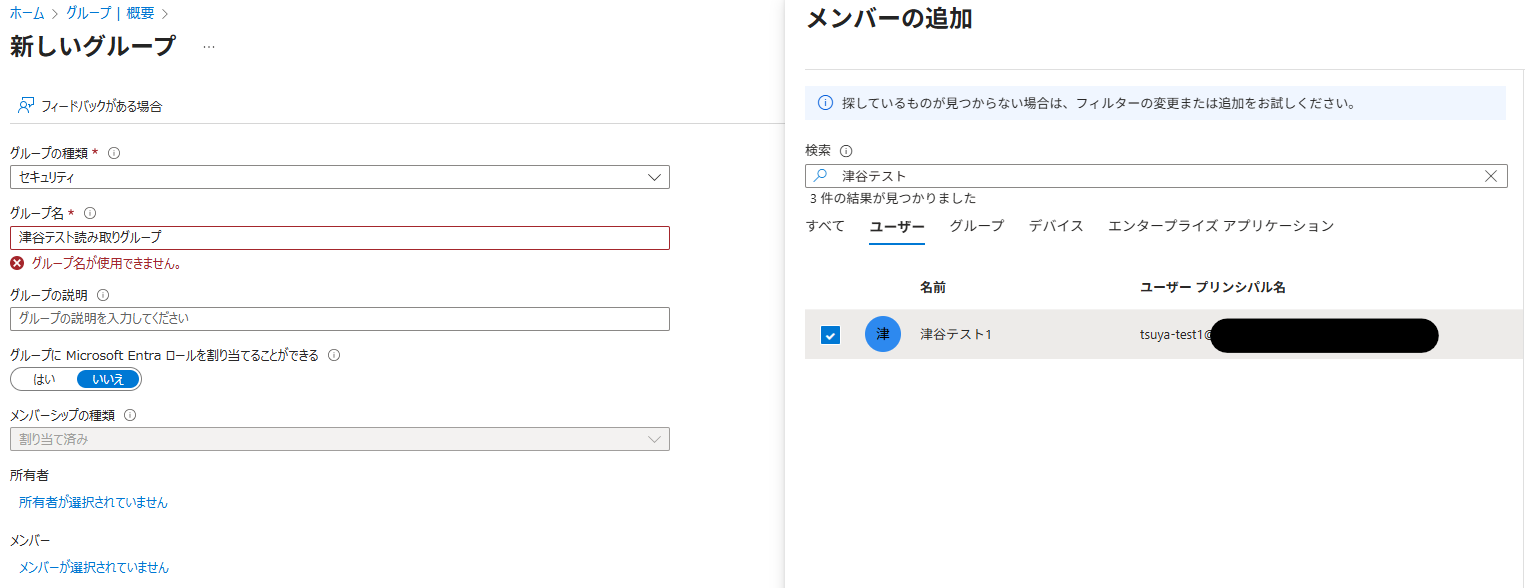Click the info icon next to 検索 label
The image size is (1525, 588).
(847, 149)
